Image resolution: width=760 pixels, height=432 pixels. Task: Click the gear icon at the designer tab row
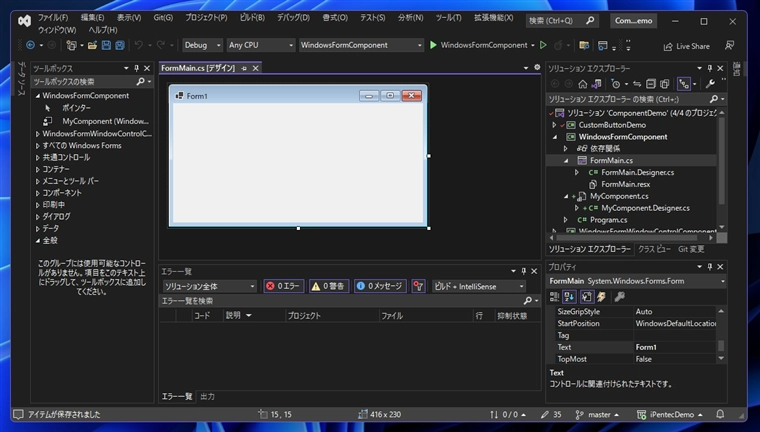[x=537, y=67]
